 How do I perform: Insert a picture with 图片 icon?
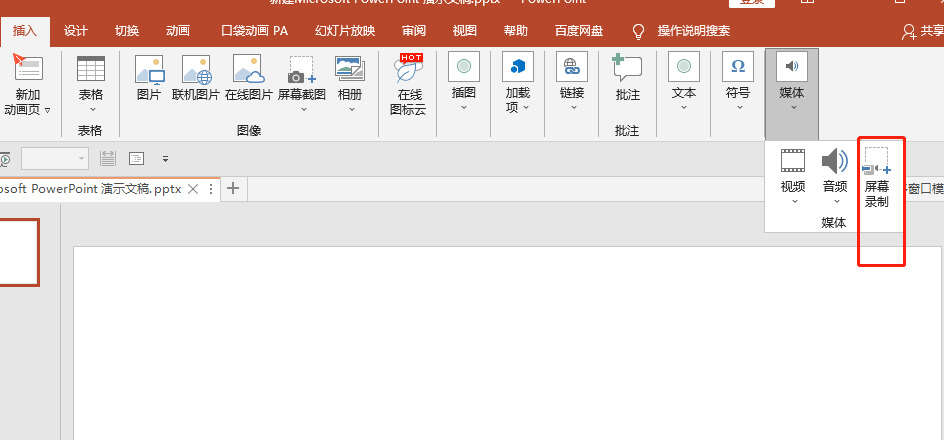tap(149, 69)
